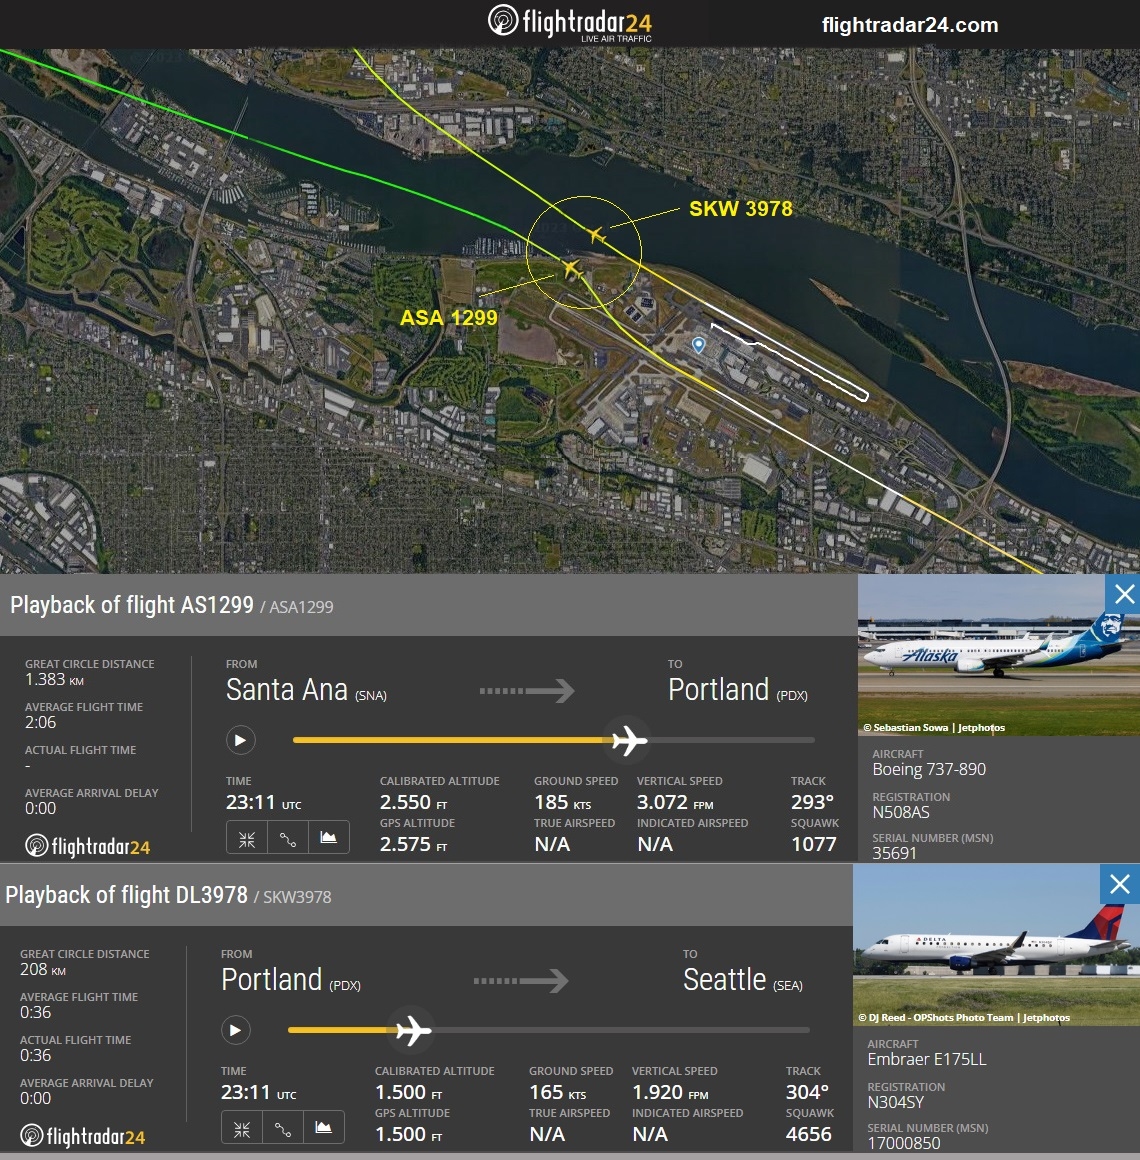
Task: Click the Santa Ana (SNA) origin
Action: pos(306,689)
